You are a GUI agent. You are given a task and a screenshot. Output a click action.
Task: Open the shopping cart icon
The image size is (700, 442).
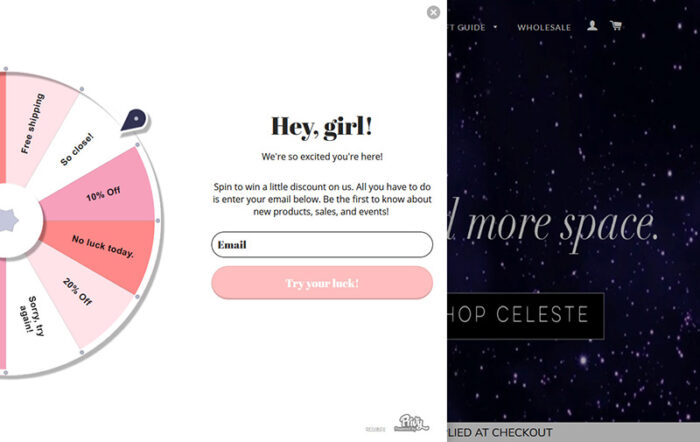(x=616, y=25)
